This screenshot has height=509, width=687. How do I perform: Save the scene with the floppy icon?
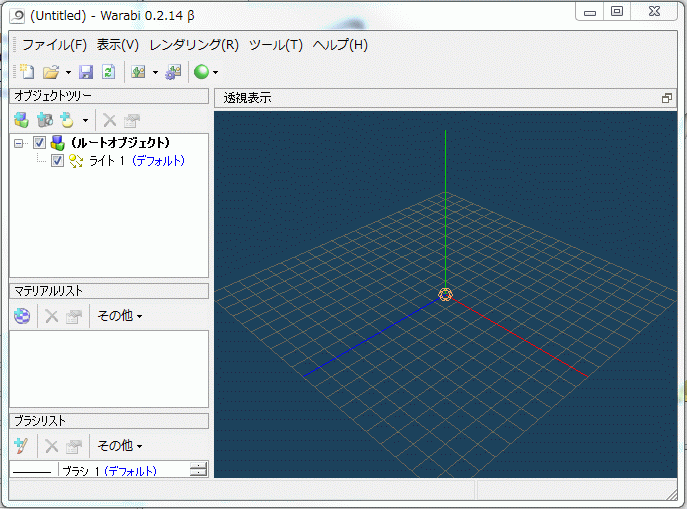tap(86, 72)
